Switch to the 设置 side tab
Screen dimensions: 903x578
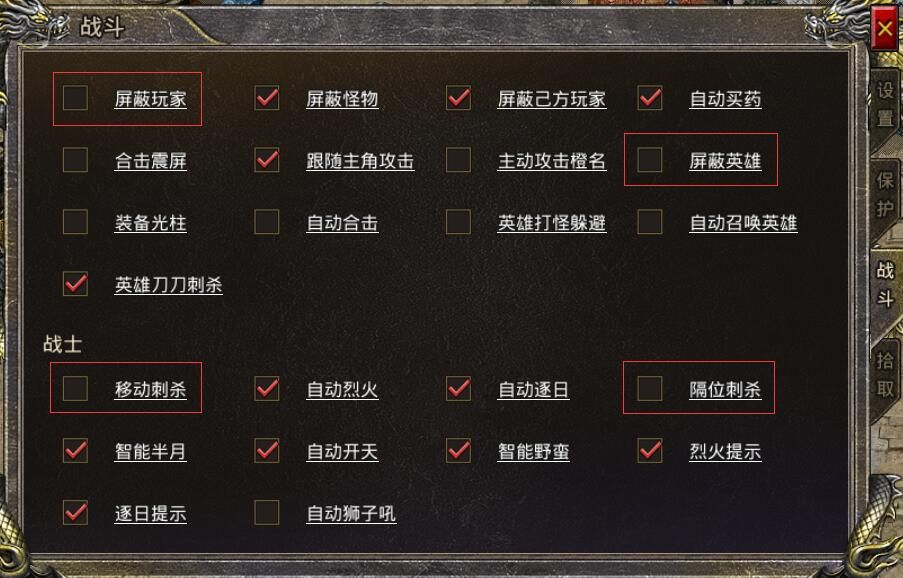(x=885, y=104)
